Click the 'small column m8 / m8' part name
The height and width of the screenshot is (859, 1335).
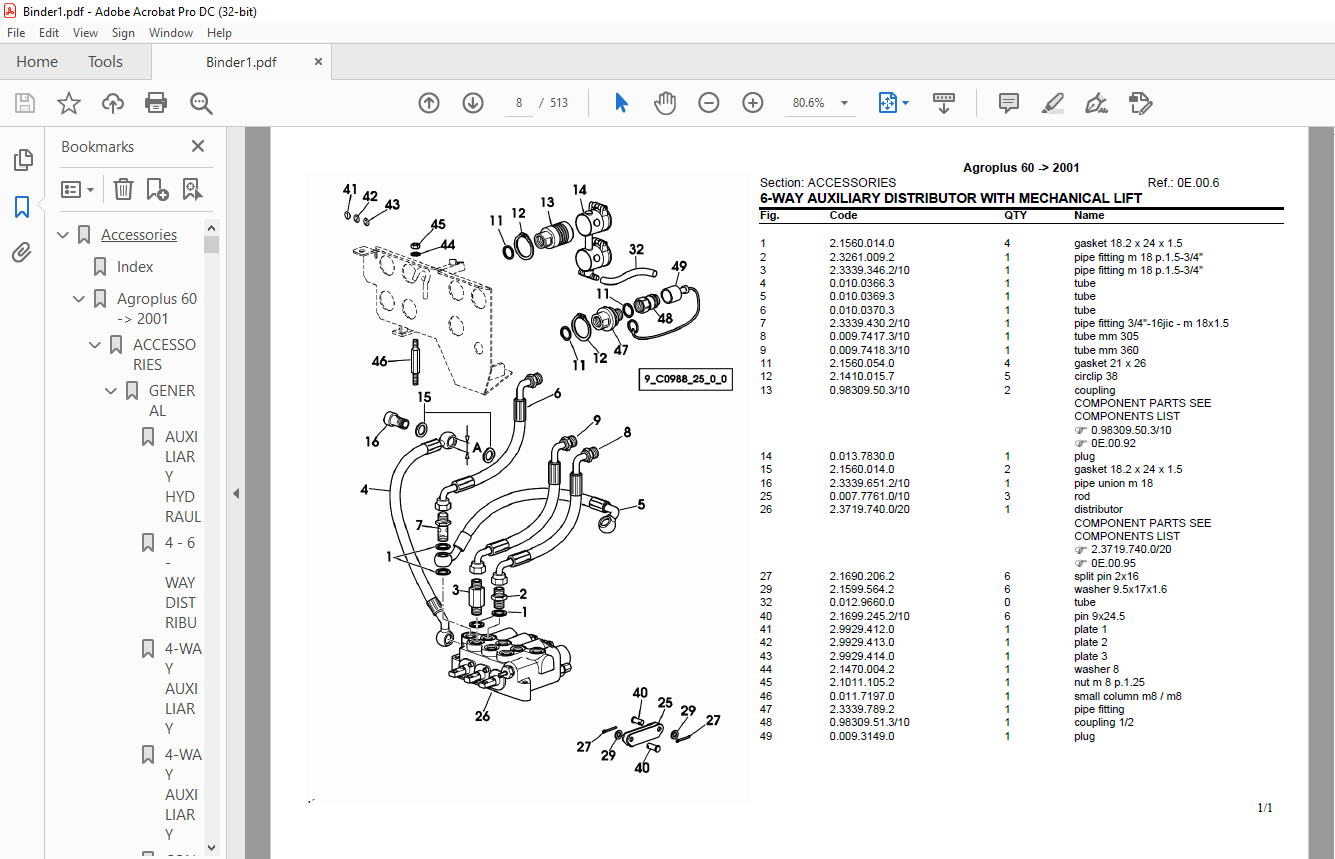click(1127, 696)
